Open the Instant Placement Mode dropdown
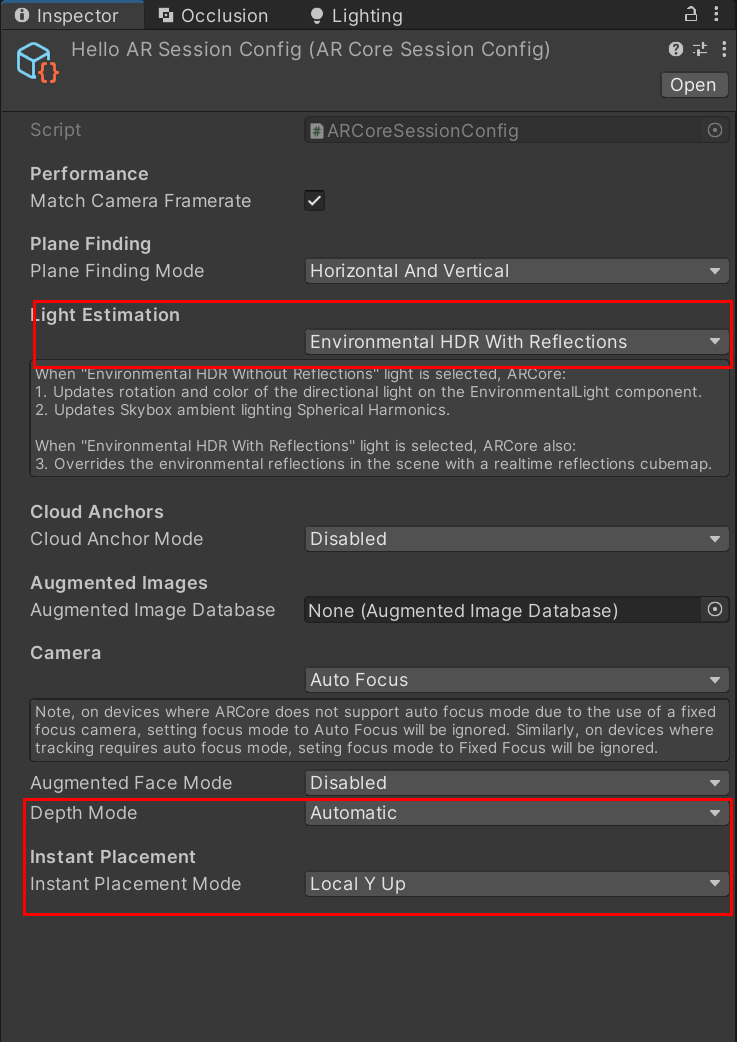737x1042 pixels. coord(517,884)
